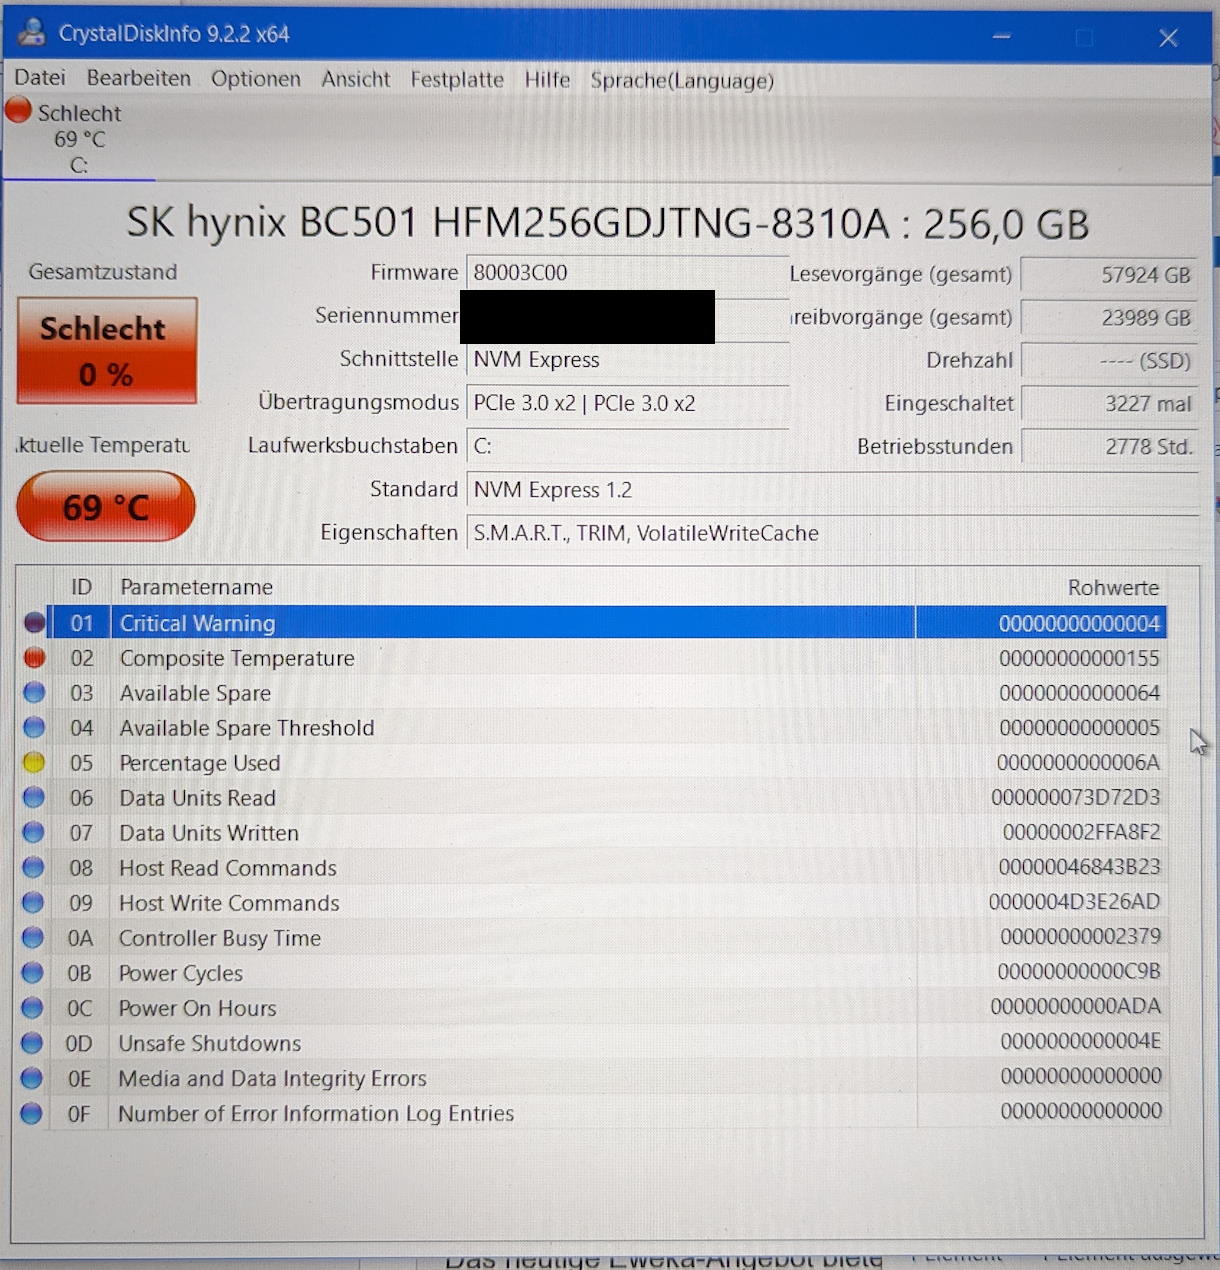1220x1270 pixels.
Task: Click the Schnittstelle field NVM Express
Action: click(x=627, y=360)
